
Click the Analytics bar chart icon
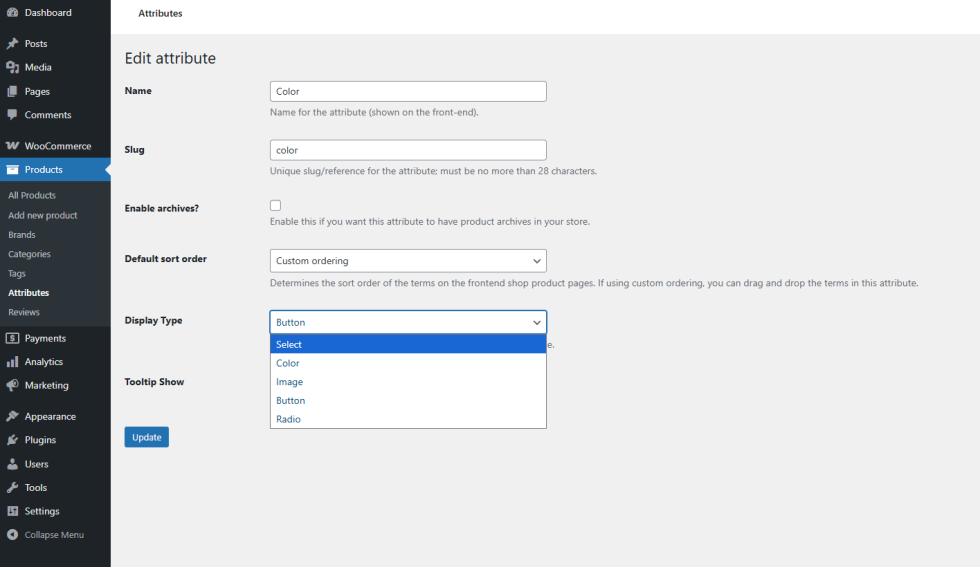click(12, 362)
